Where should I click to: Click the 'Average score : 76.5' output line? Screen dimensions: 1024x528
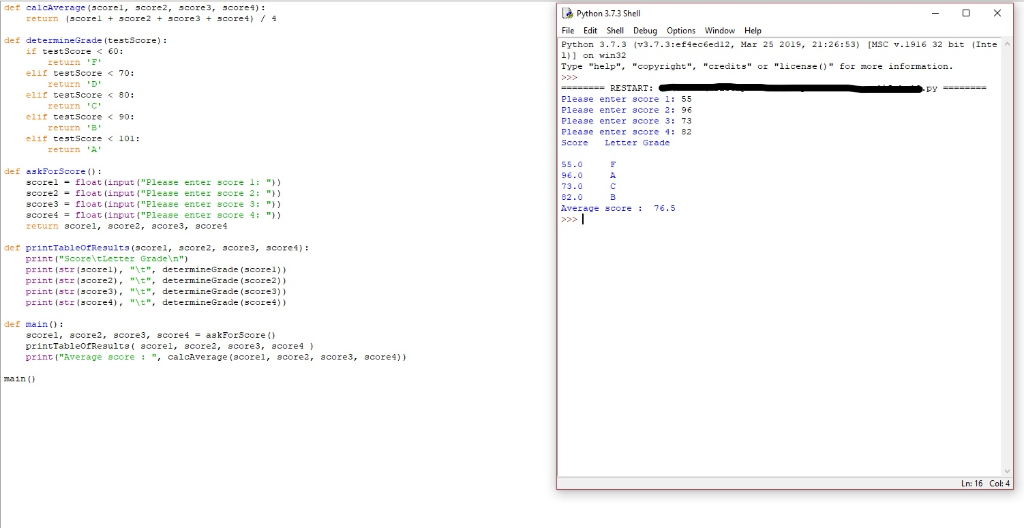(618, 208)
